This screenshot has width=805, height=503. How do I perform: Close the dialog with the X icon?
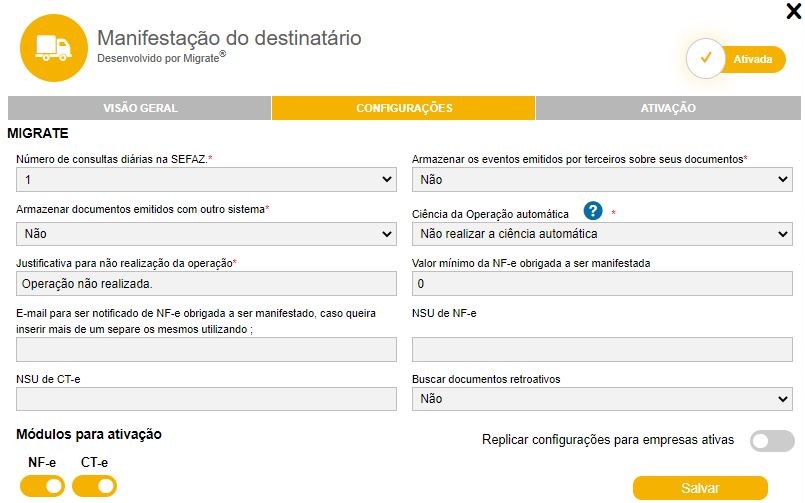point(794,12)
